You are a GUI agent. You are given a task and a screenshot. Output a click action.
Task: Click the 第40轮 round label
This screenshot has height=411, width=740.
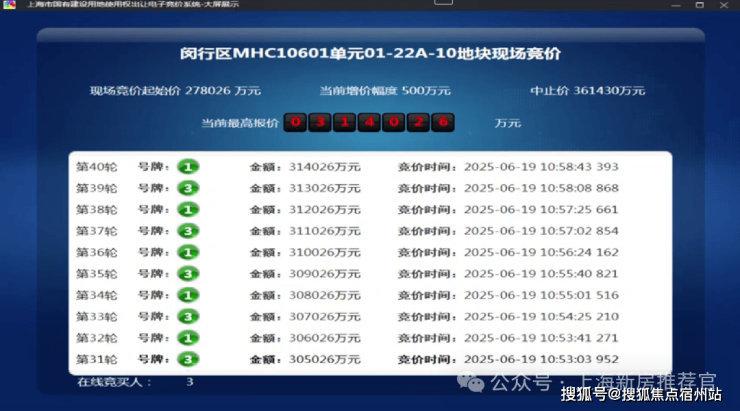click(96, 167)
